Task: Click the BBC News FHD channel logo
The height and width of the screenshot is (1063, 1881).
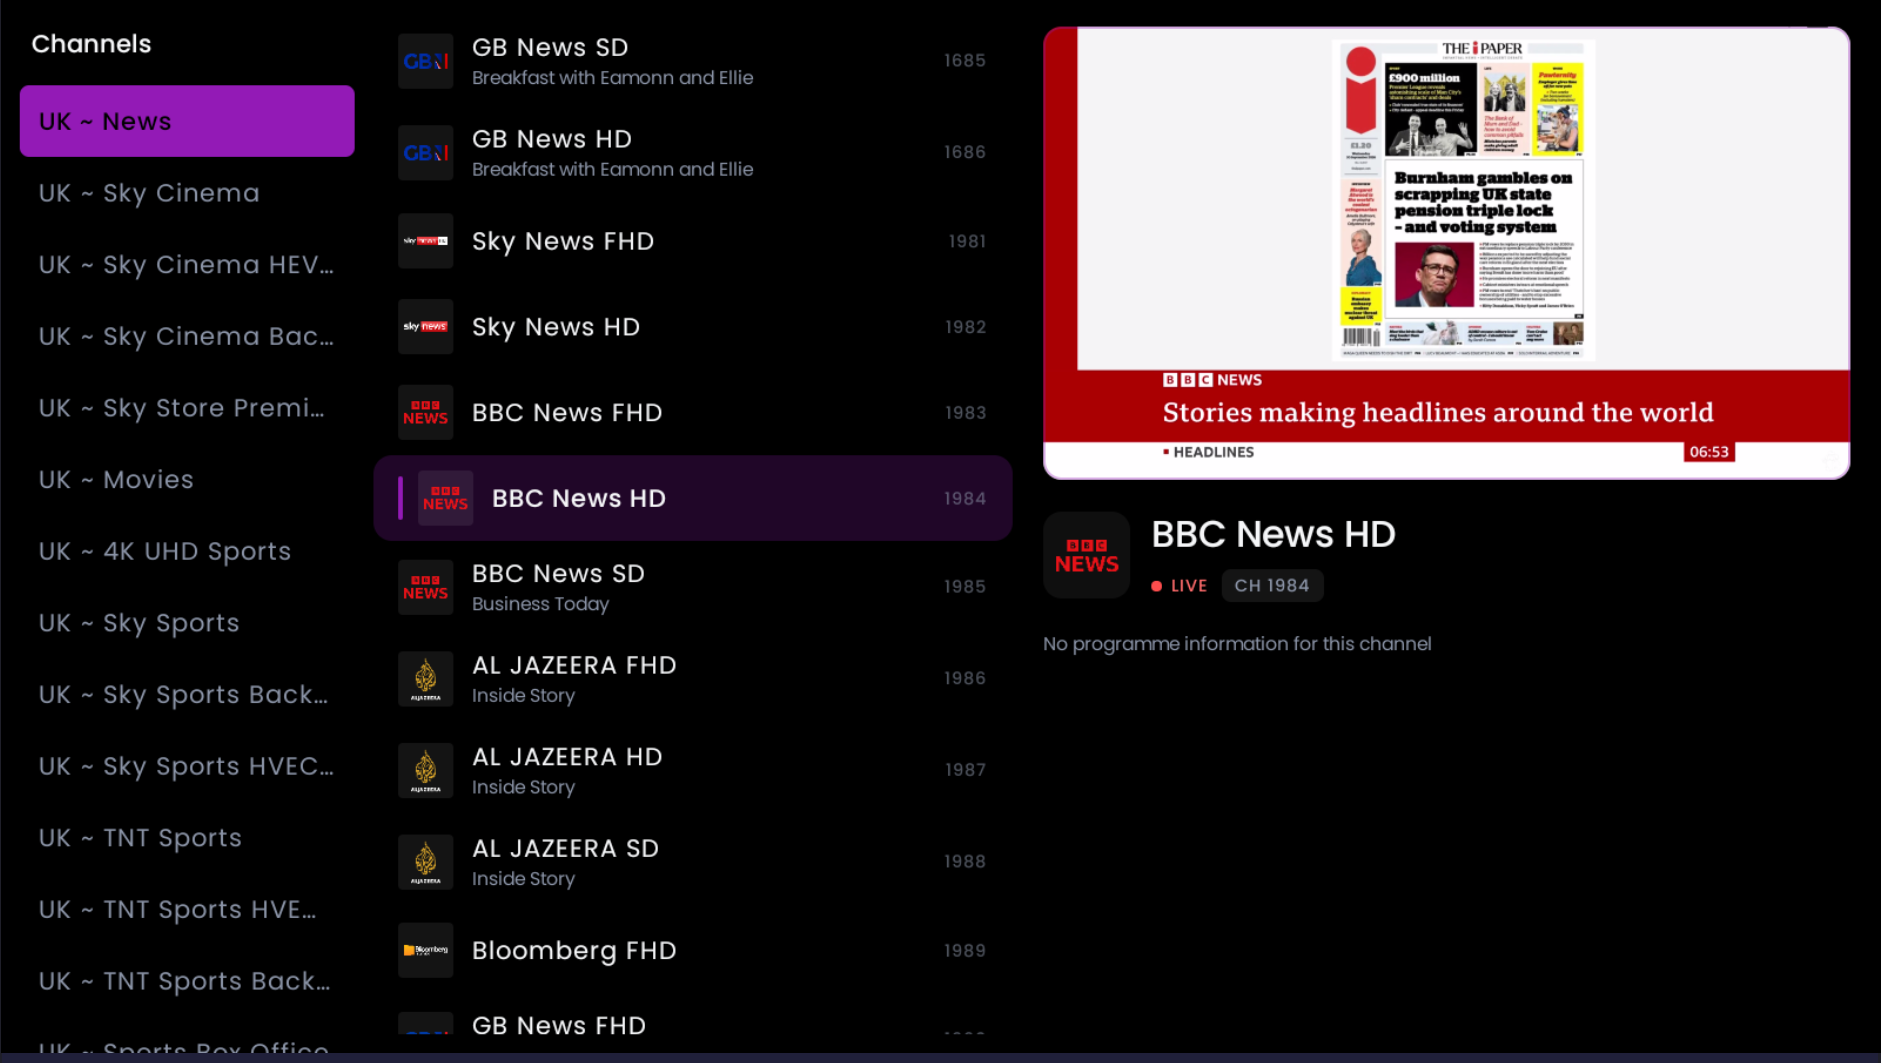Action: click(x=425, y=413)
